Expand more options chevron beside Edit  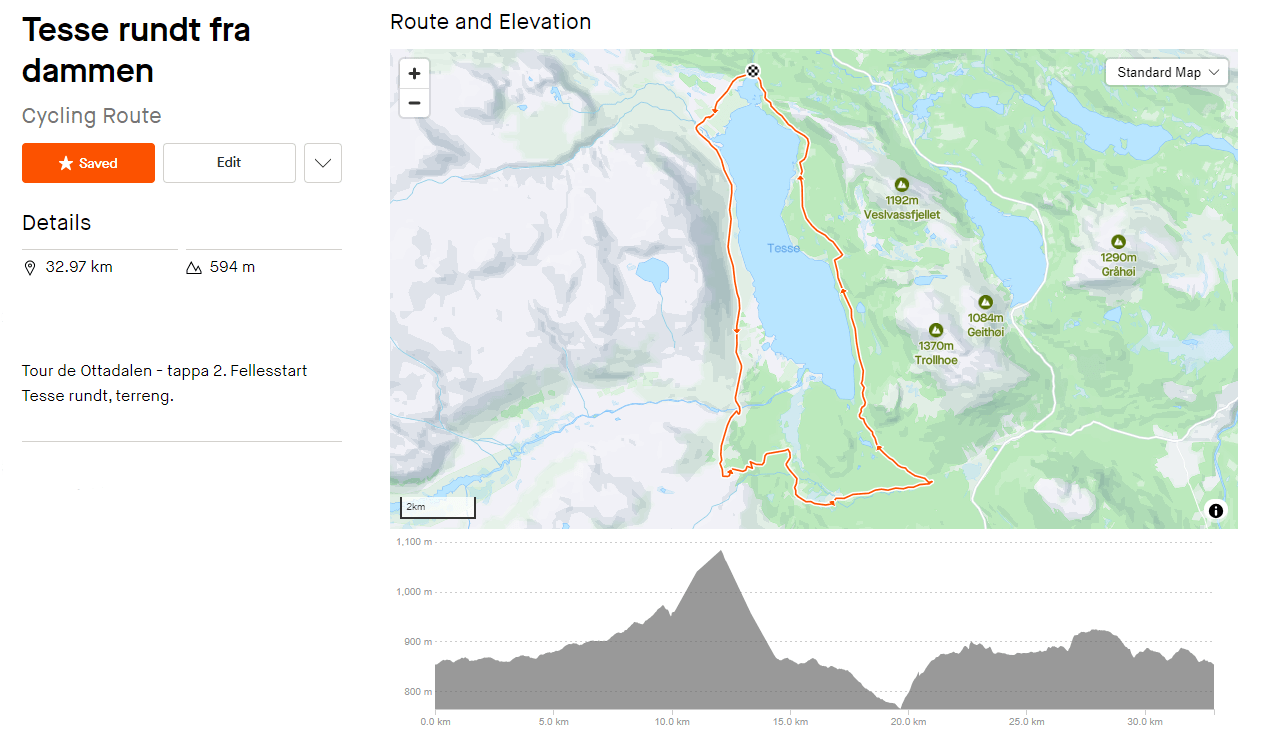point(322,163)
